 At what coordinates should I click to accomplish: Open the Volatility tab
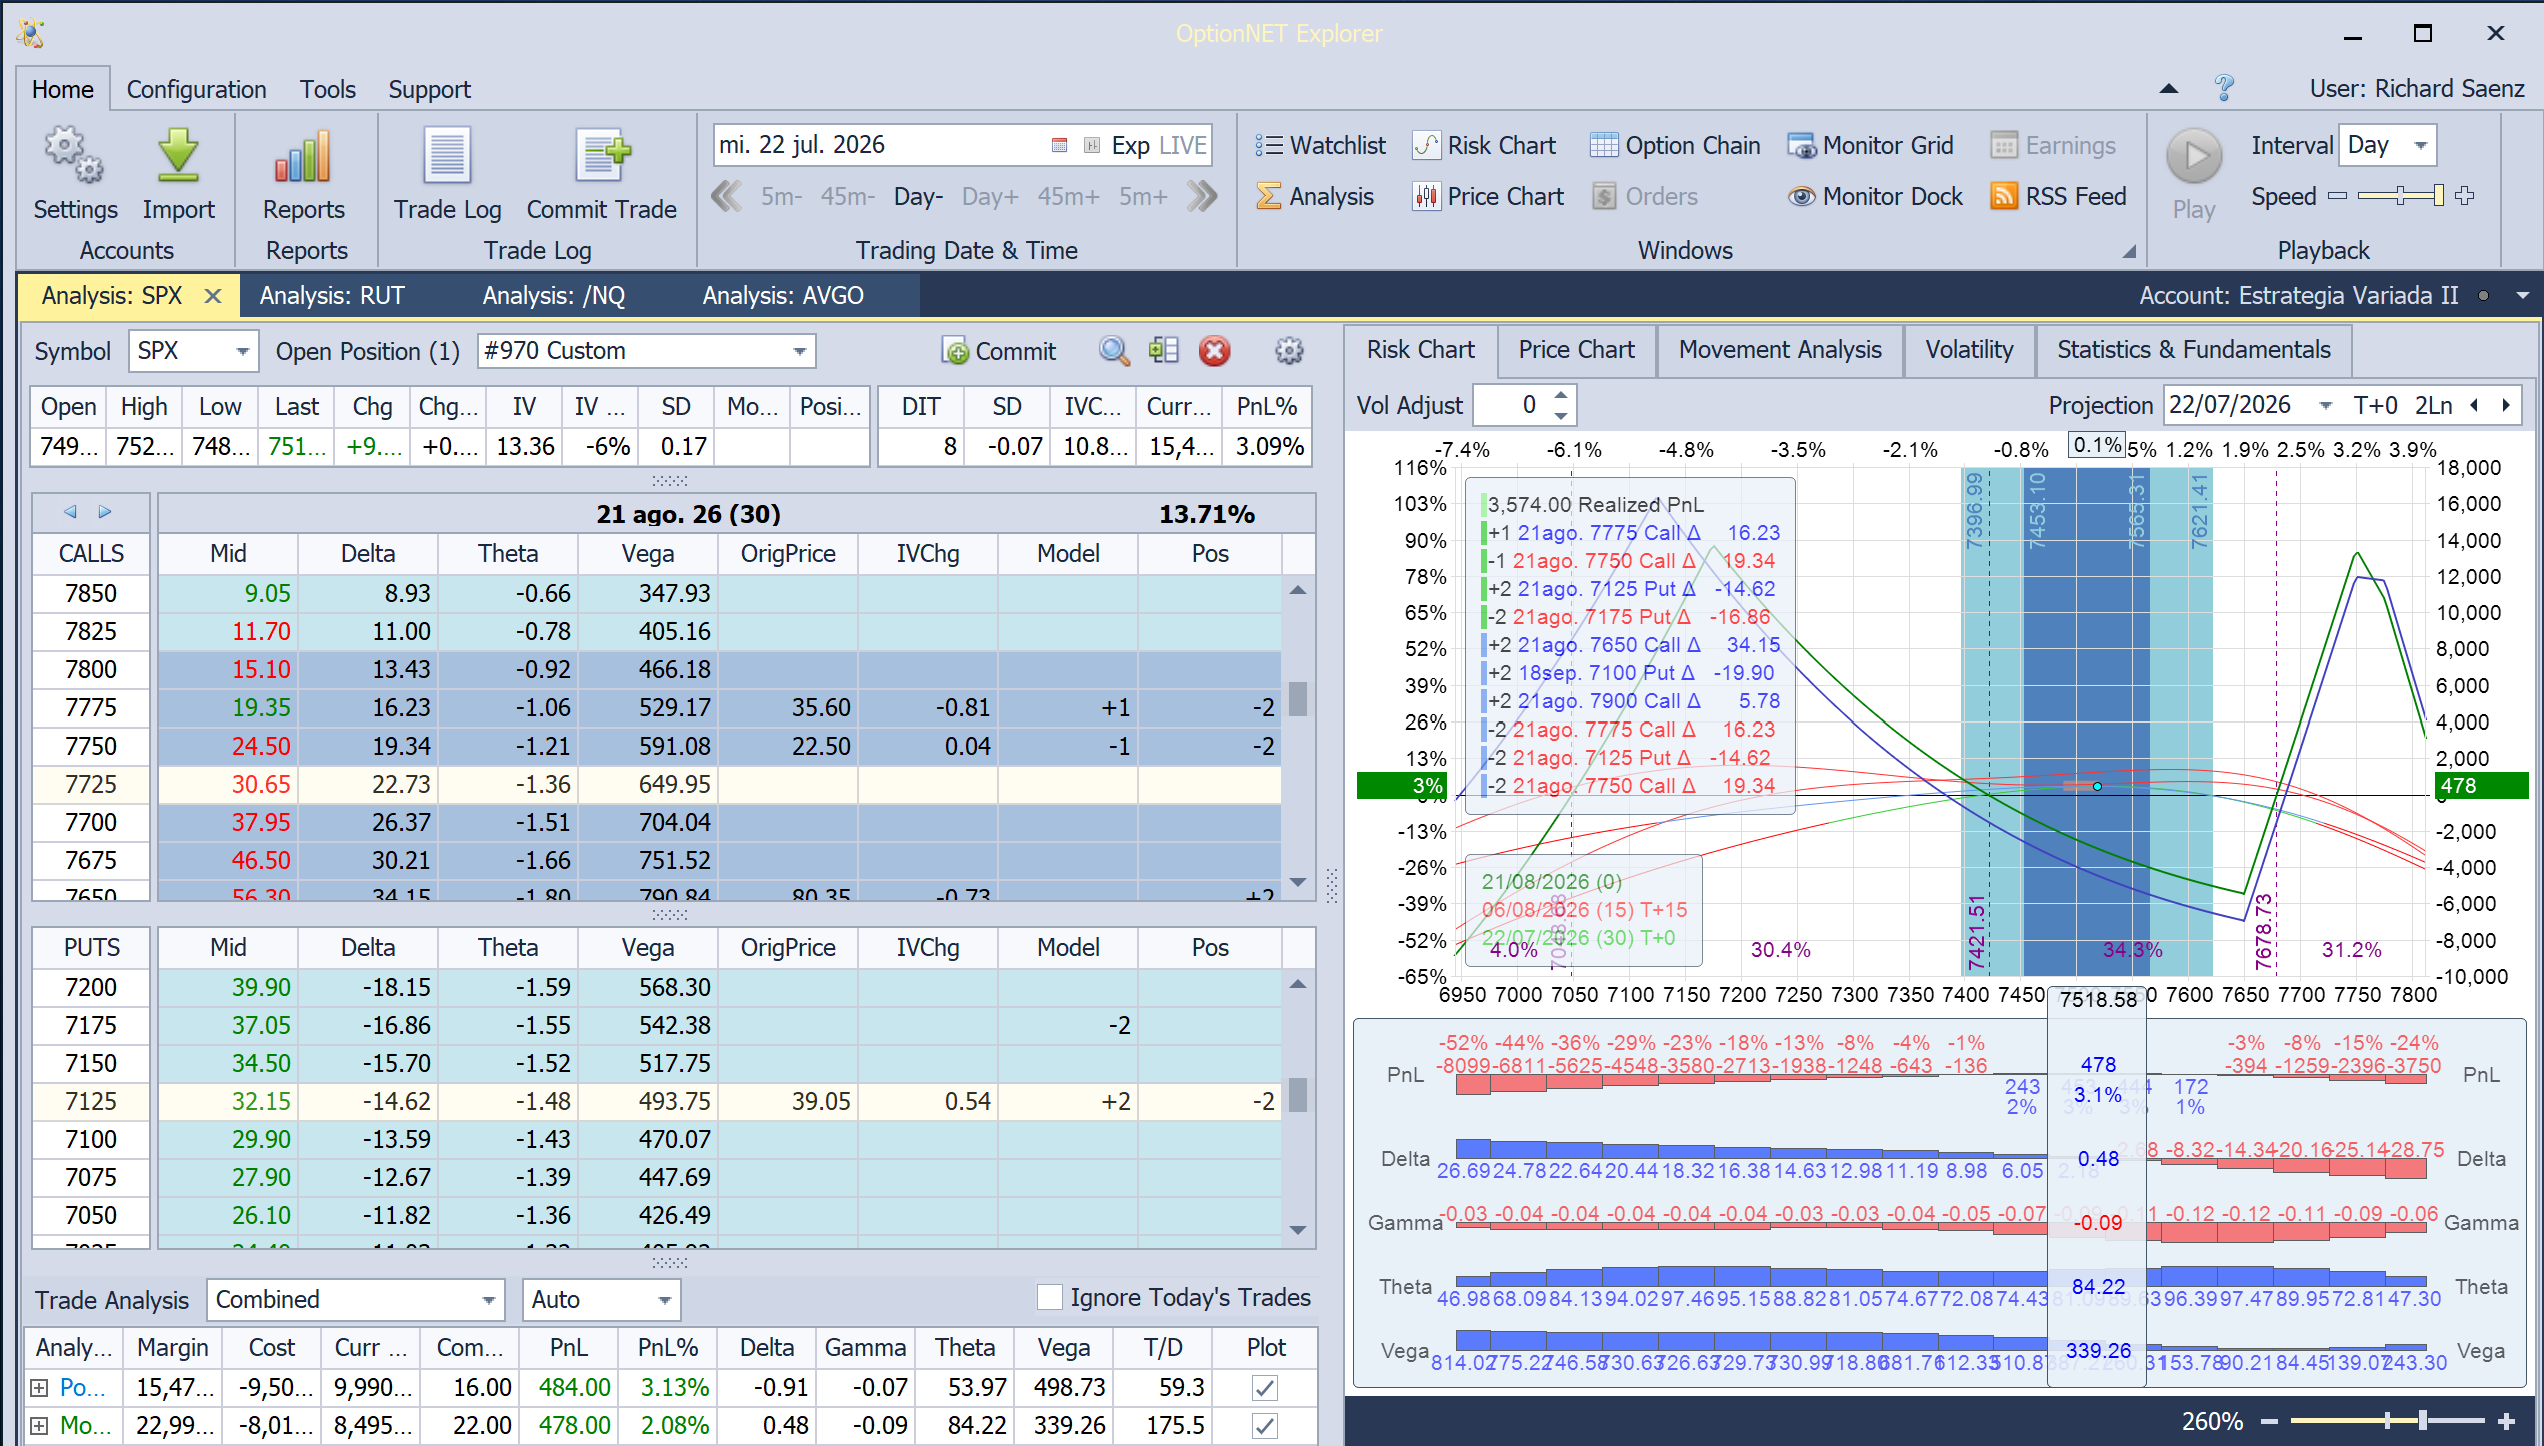[x=1969, y=350]
